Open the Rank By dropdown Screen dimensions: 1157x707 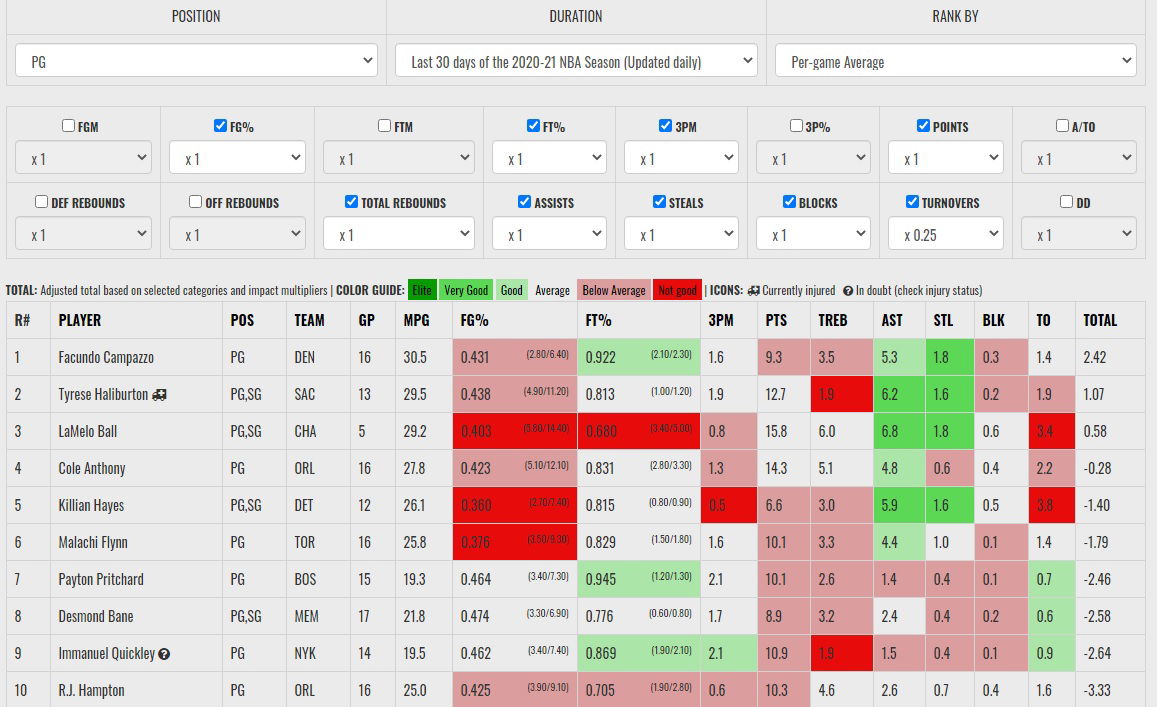(956, 61)
